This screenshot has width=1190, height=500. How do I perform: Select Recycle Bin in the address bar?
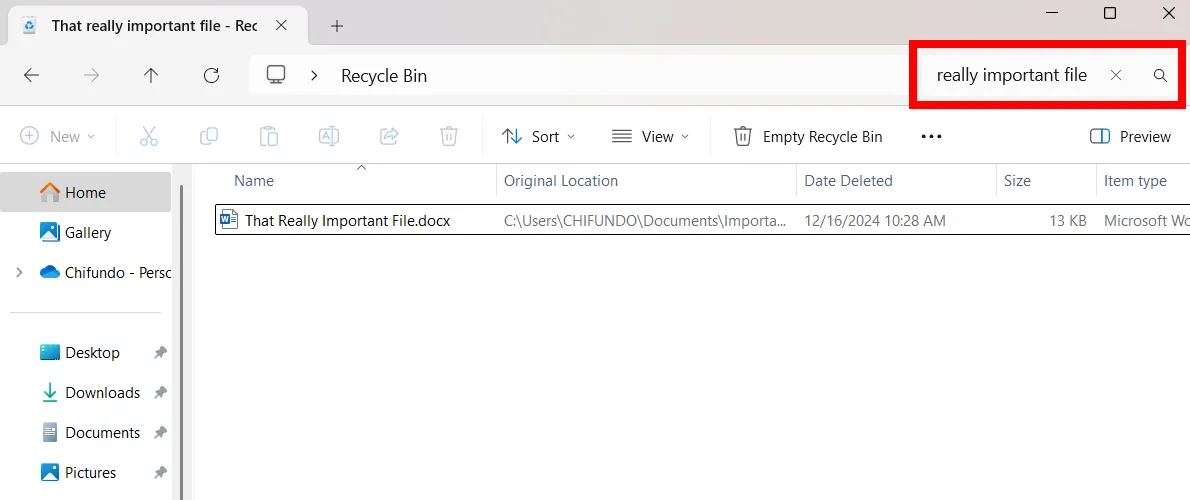(384, 76)
